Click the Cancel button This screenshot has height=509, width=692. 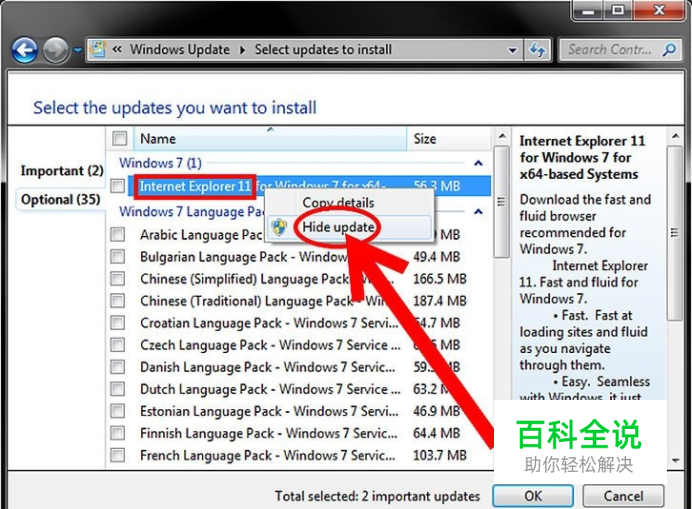pos(623,496)
